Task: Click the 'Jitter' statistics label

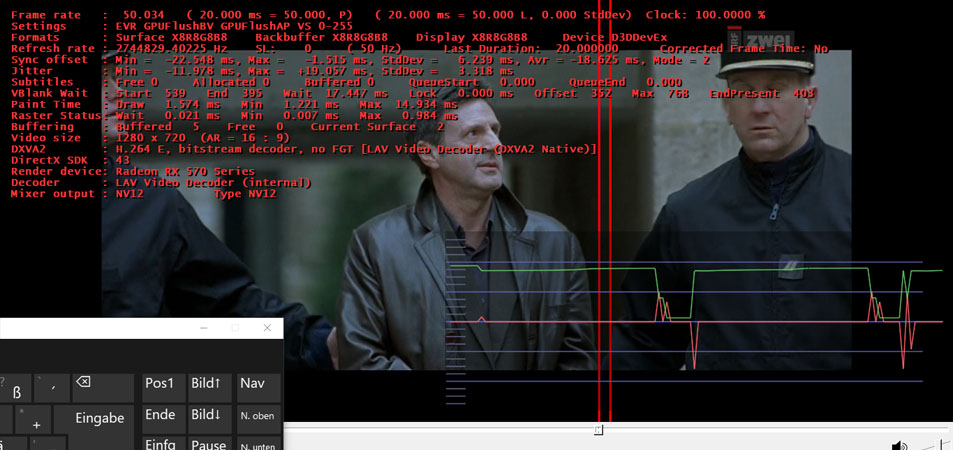Action: [x=31, y=71]
